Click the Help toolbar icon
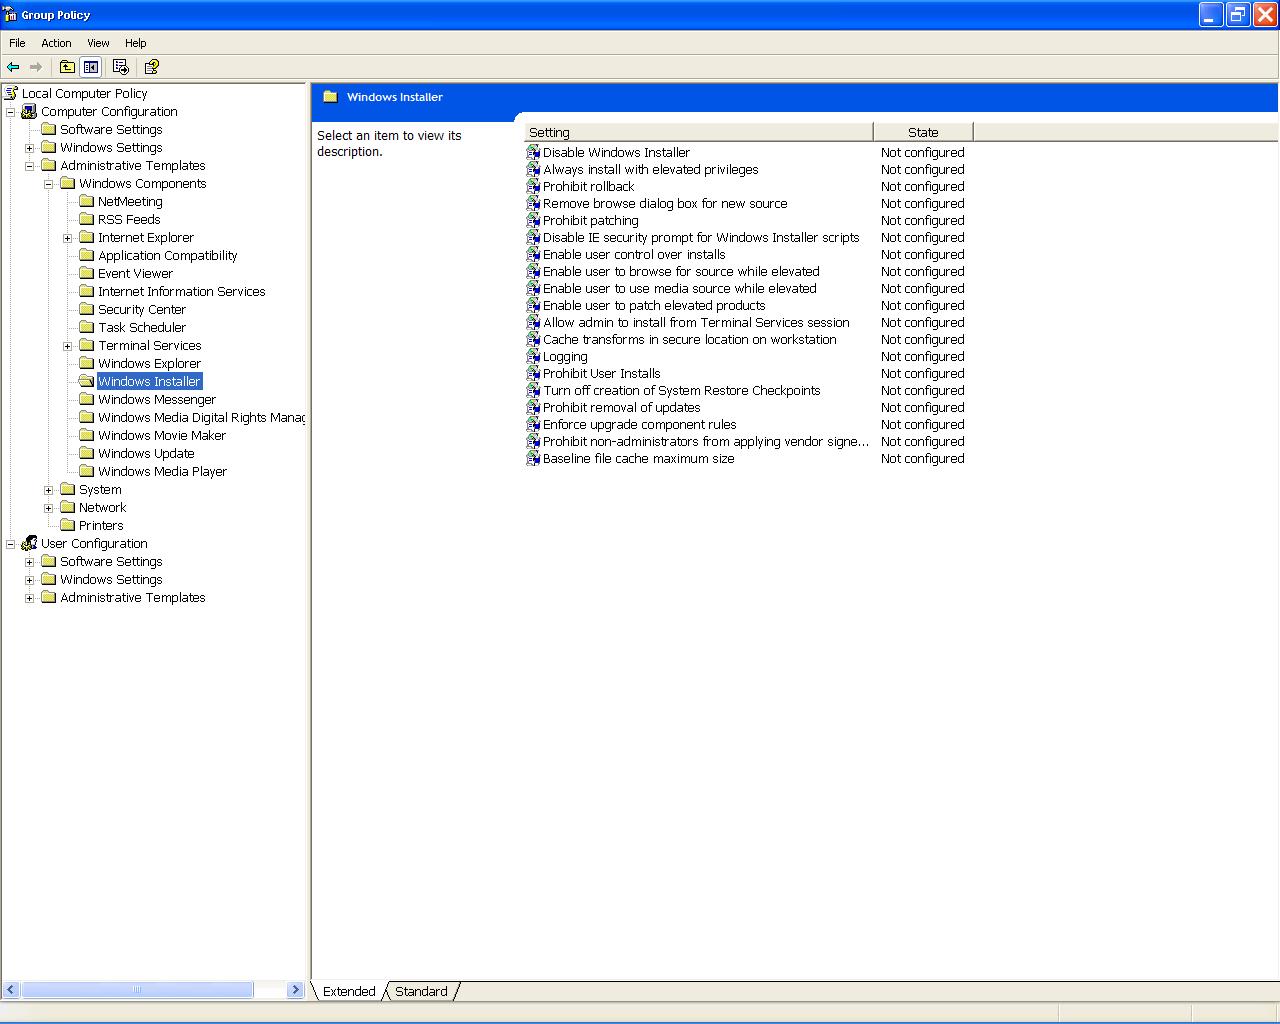 (x=152, y=67)
